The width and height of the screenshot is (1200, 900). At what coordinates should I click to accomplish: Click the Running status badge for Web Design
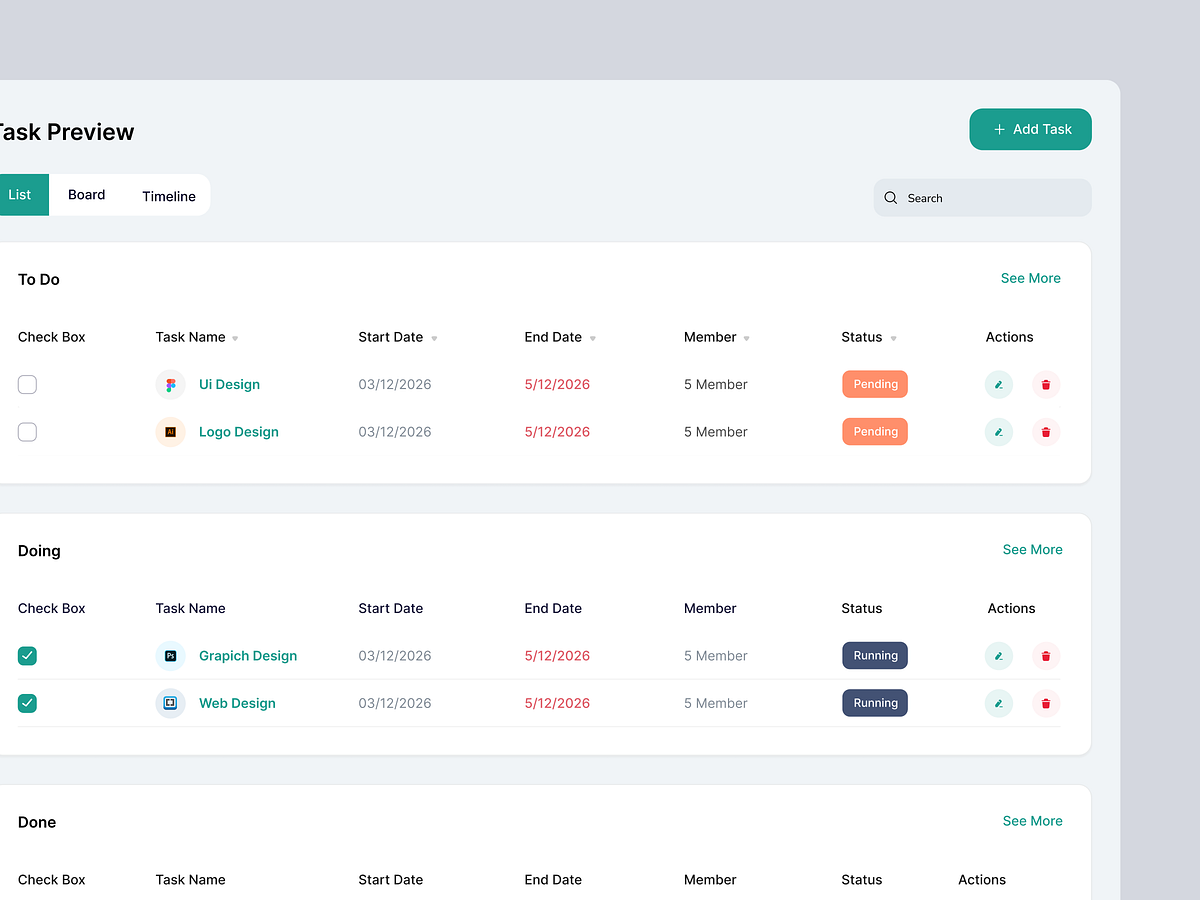tap(875, 703)
